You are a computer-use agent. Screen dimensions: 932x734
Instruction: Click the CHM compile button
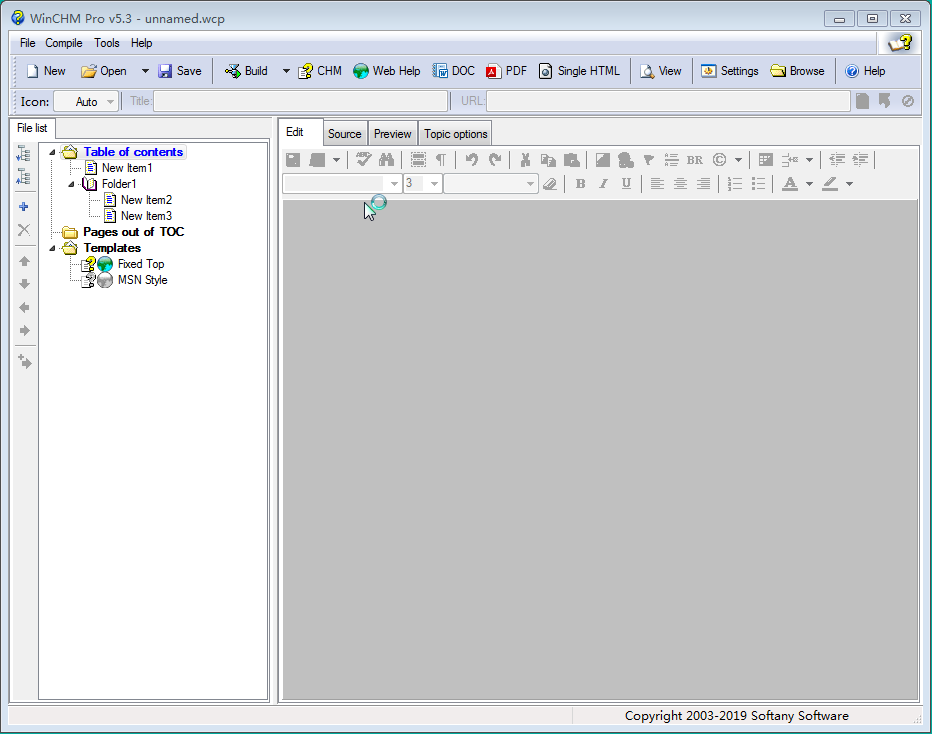319,71
